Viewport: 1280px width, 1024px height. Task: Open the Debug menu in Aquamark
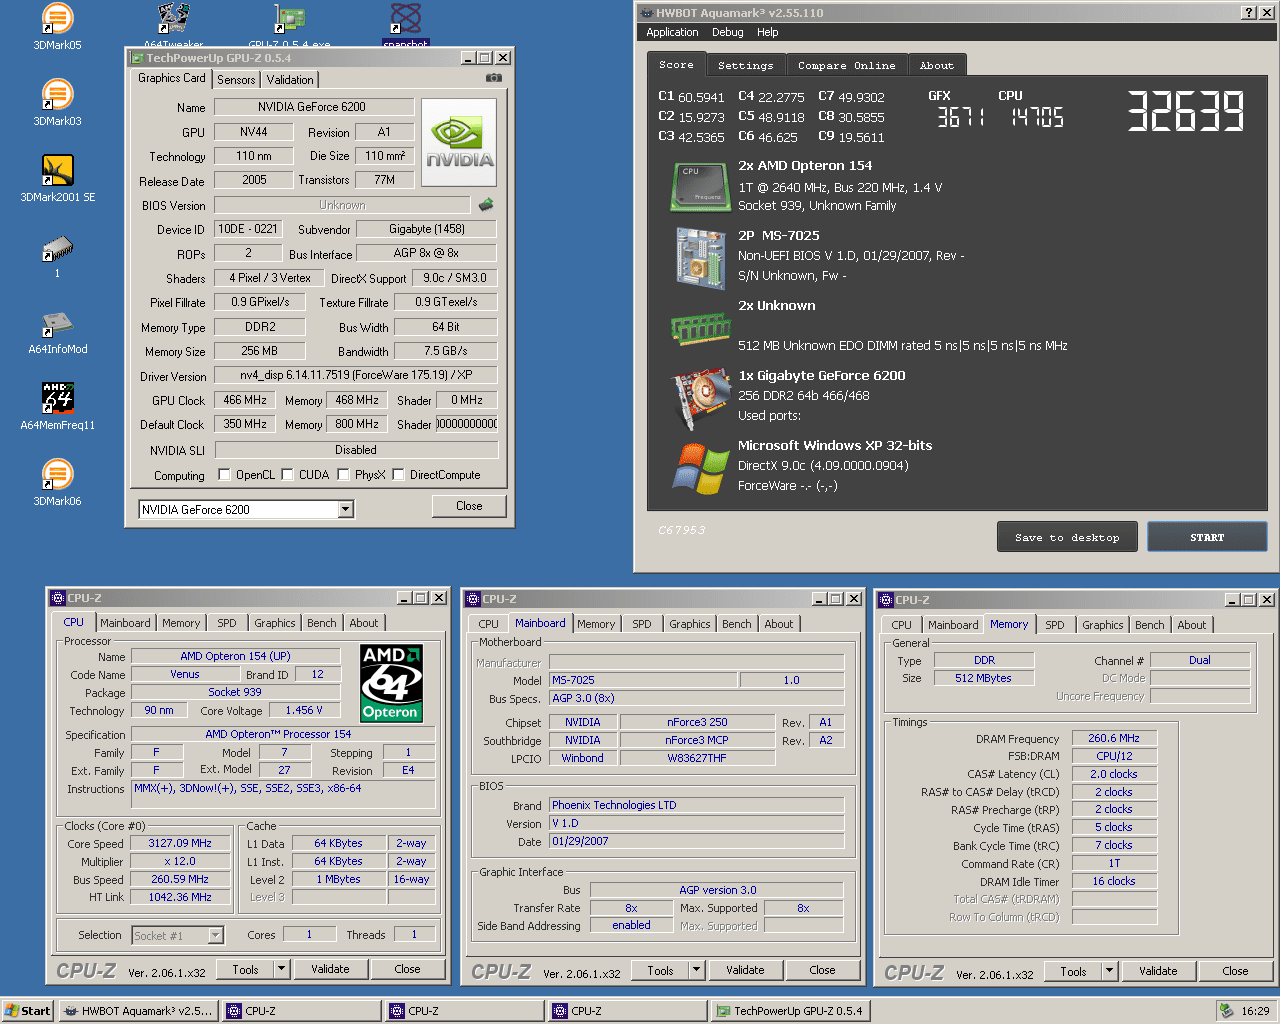click(x=727, y=32)
